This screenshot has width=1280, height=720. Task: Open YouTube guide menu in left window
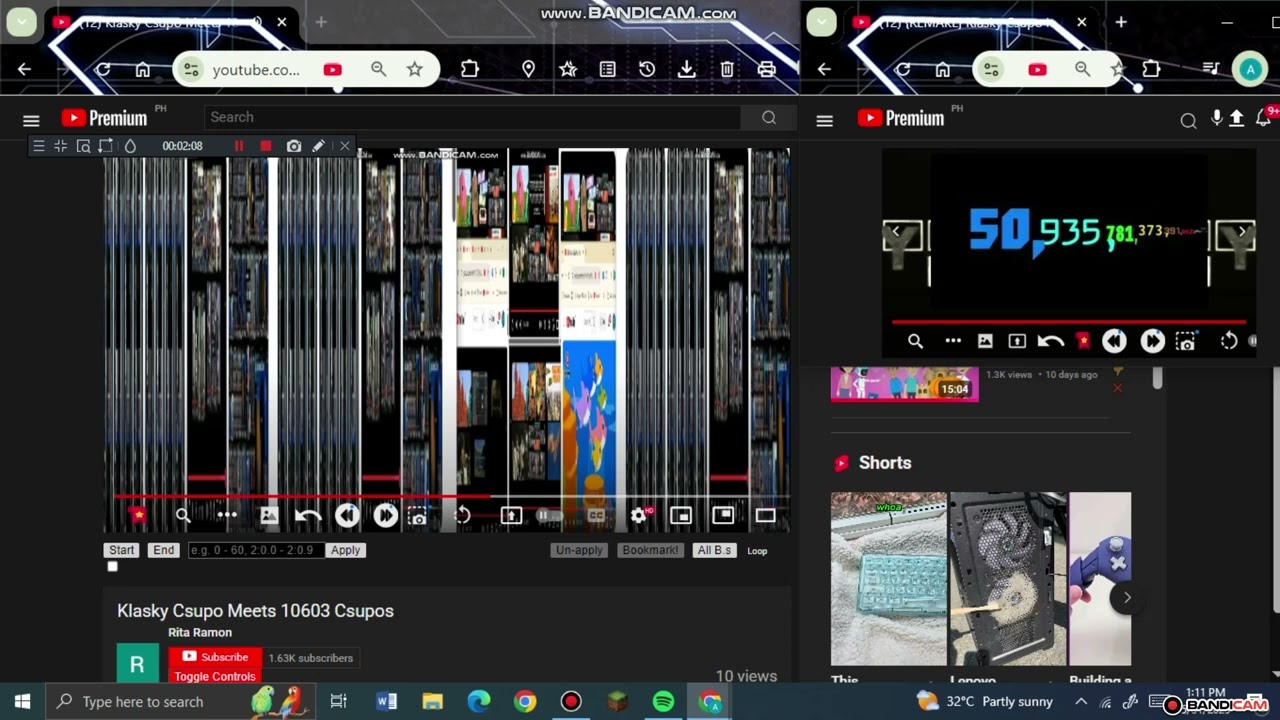31,120
